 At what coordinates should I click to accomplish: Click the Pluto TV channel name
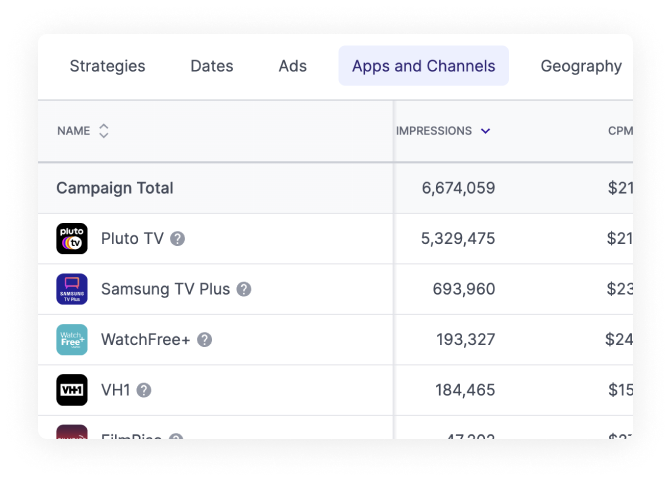click(132, 239)
